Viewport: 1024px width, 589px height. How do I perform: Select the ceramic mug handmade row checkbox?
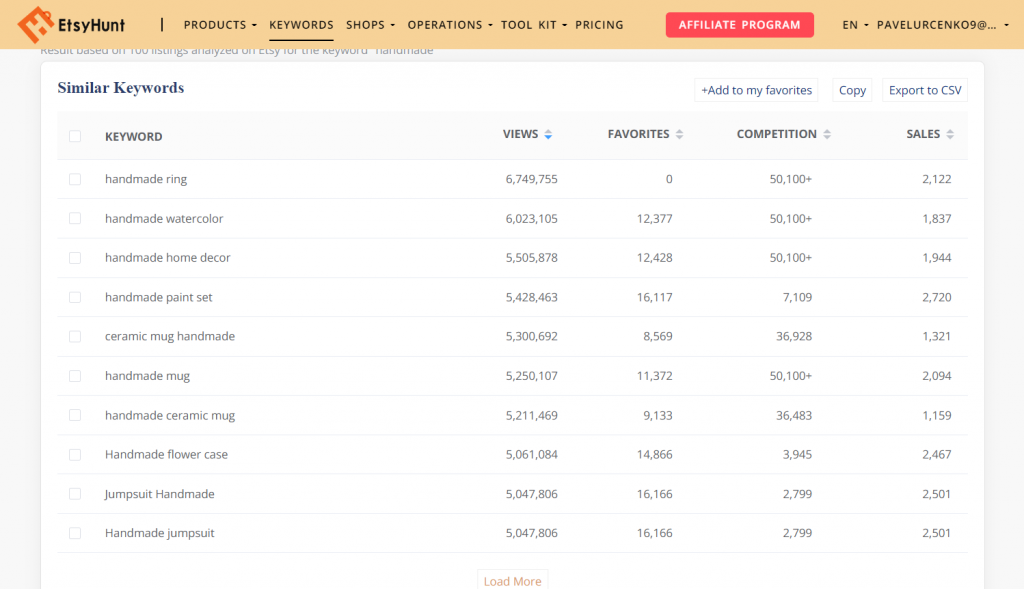[x=75, y=337]
